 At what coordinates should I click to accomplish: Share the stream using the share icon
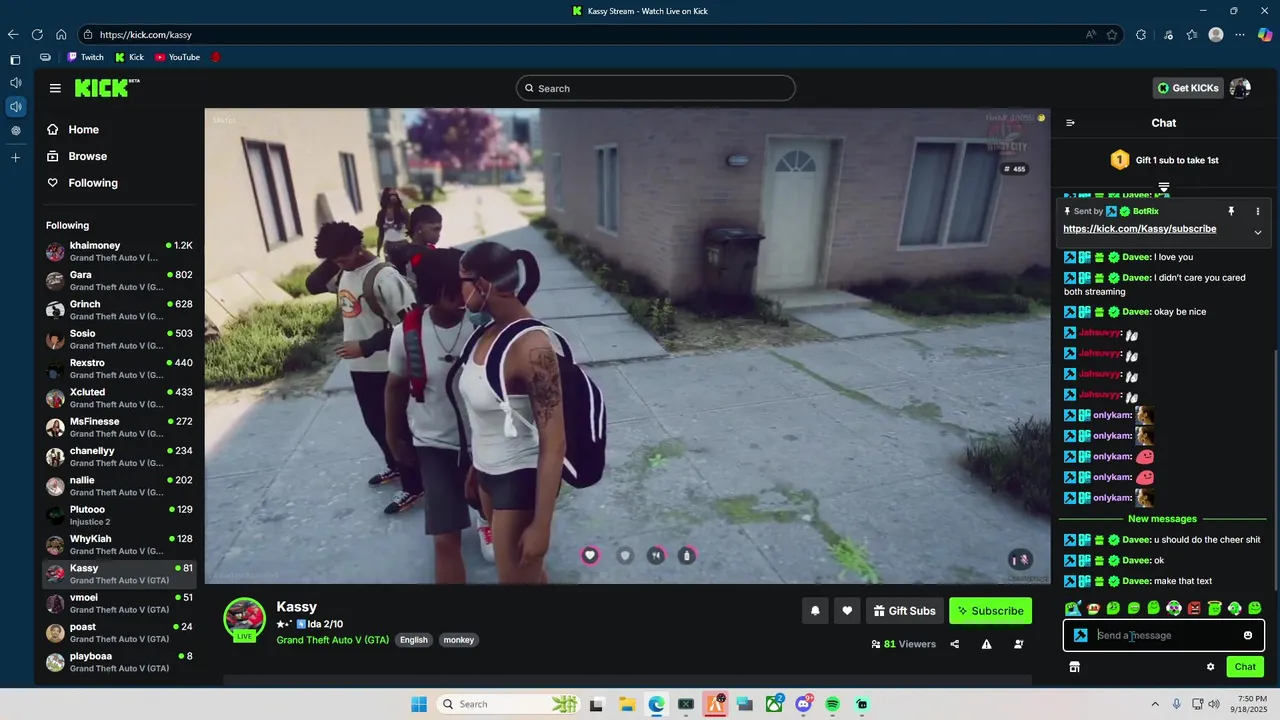coord(955,644)
